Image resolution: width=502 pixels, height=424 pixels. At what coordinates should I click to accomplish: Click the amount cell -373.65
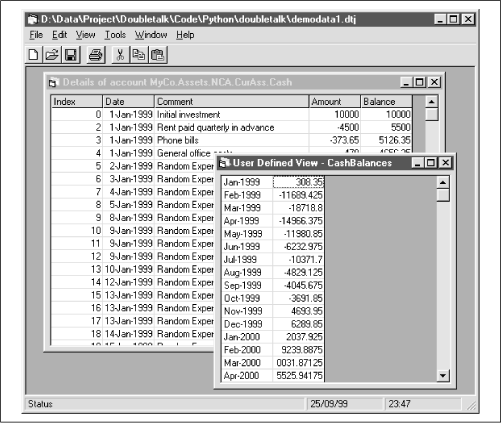tap(335, 140)
